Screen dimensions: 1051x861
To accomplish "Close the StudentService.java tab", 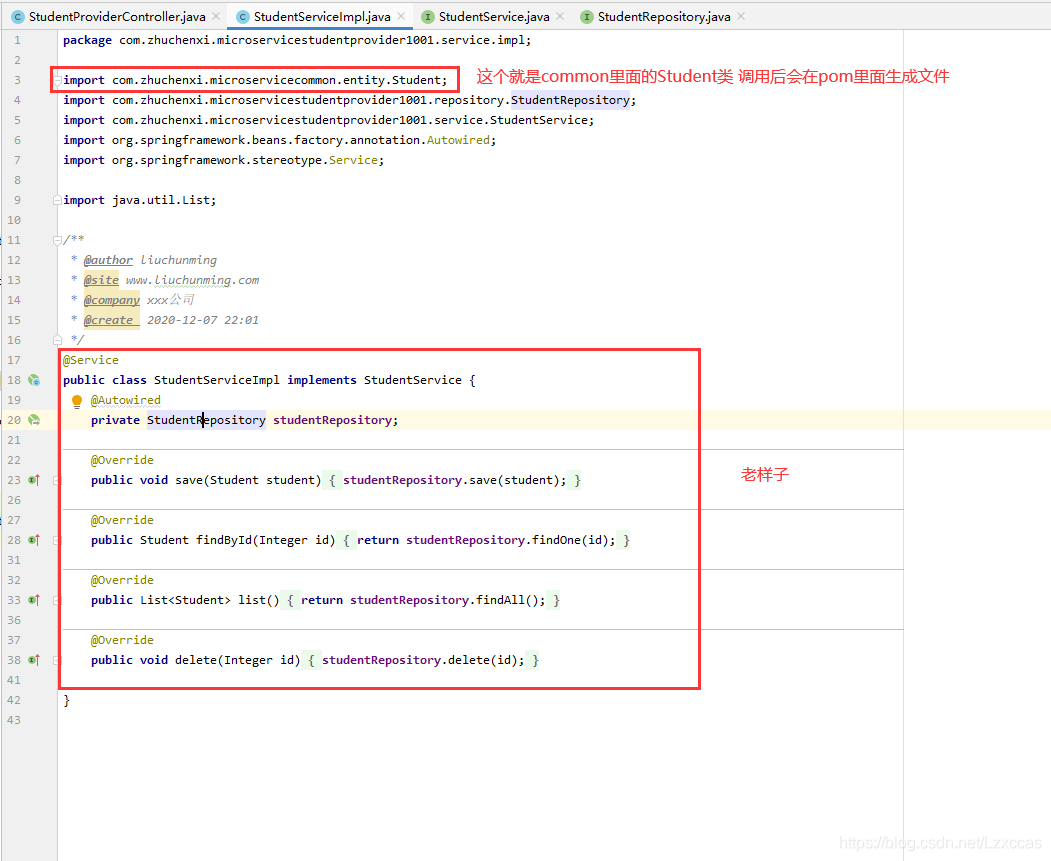I will (560, 16).
